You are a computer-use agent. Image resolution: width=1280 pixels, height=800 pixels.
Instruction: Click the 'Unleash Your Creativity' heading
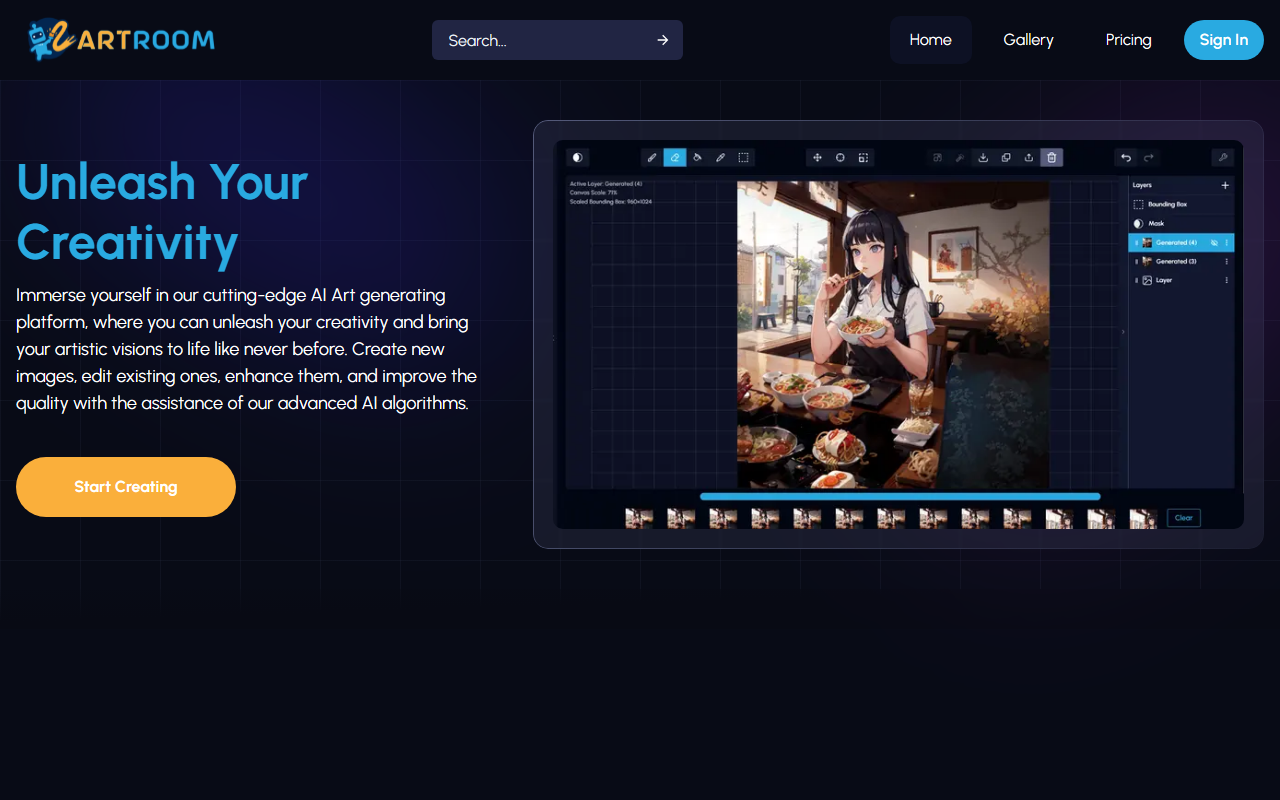pos(162,212)
